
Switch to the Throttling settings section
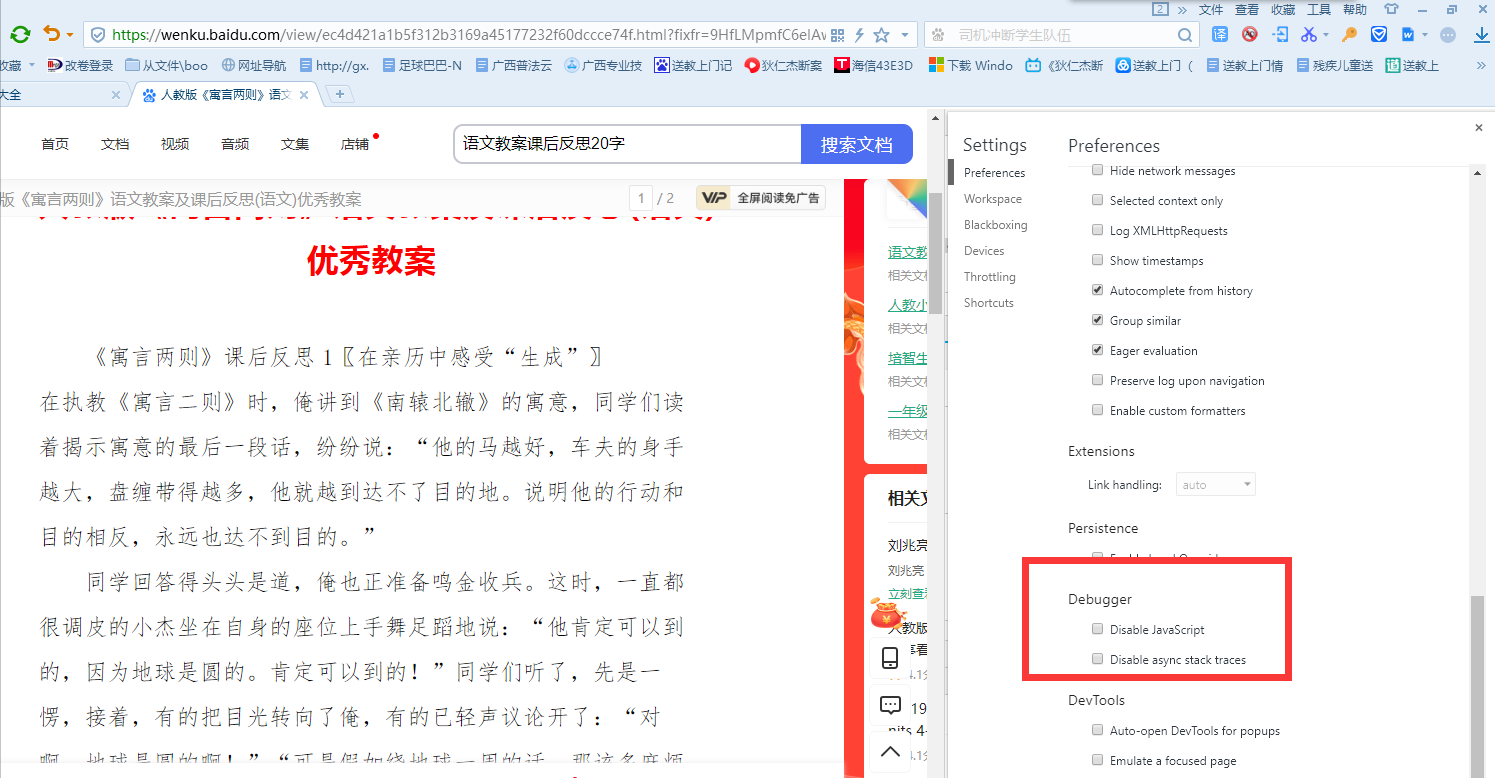[989, 276]
